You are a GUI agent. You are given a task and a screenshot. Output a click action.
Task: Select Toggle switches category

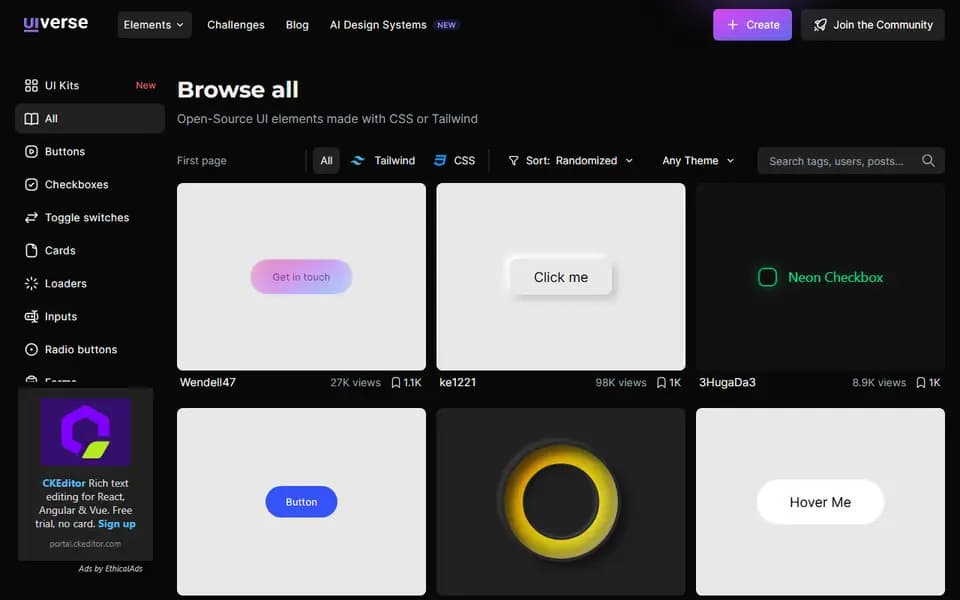click(x=90, y=218)
